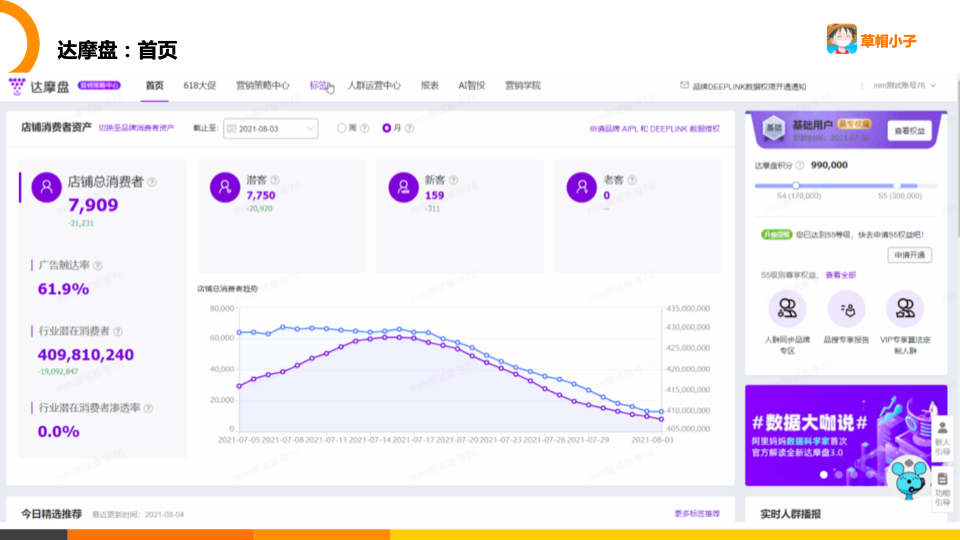Open the 功能引导 sidebar icon
Viewport: 960px width, 540px height.
point(942,489)
